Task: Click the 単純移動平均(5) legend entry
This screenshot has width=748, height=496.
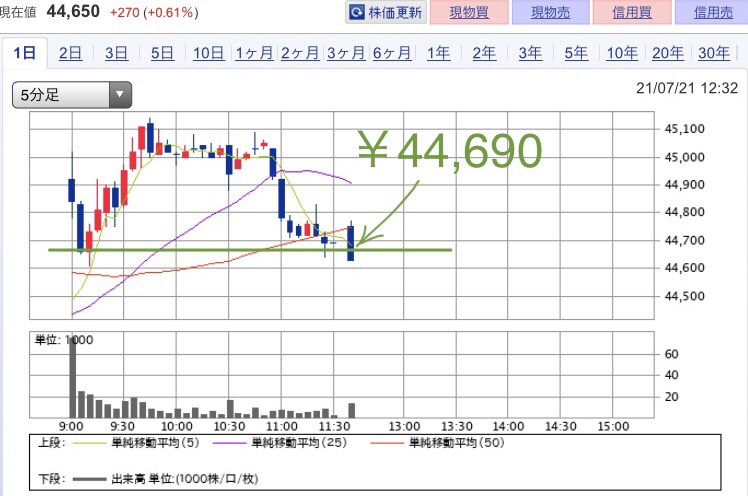Action: click(136, 443)
